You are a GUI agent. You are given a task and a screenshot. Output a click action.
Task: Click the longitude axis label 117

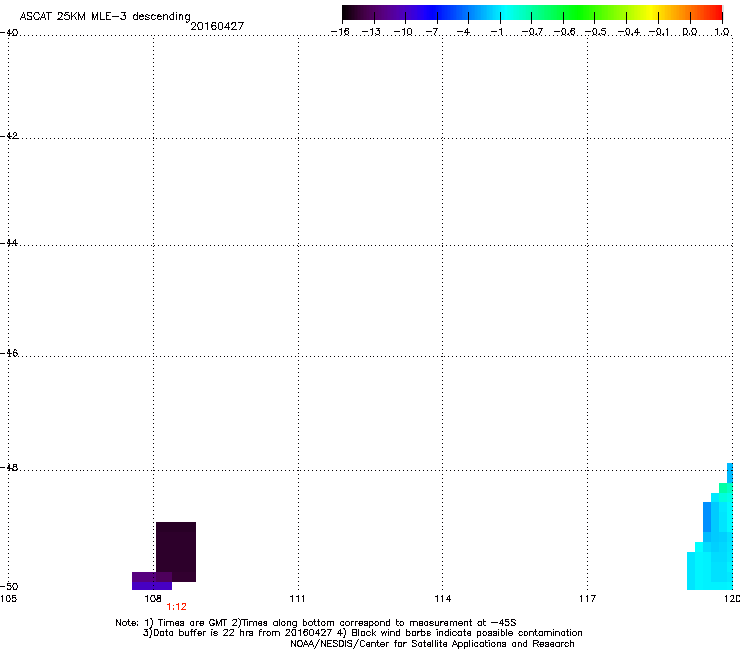588,599
